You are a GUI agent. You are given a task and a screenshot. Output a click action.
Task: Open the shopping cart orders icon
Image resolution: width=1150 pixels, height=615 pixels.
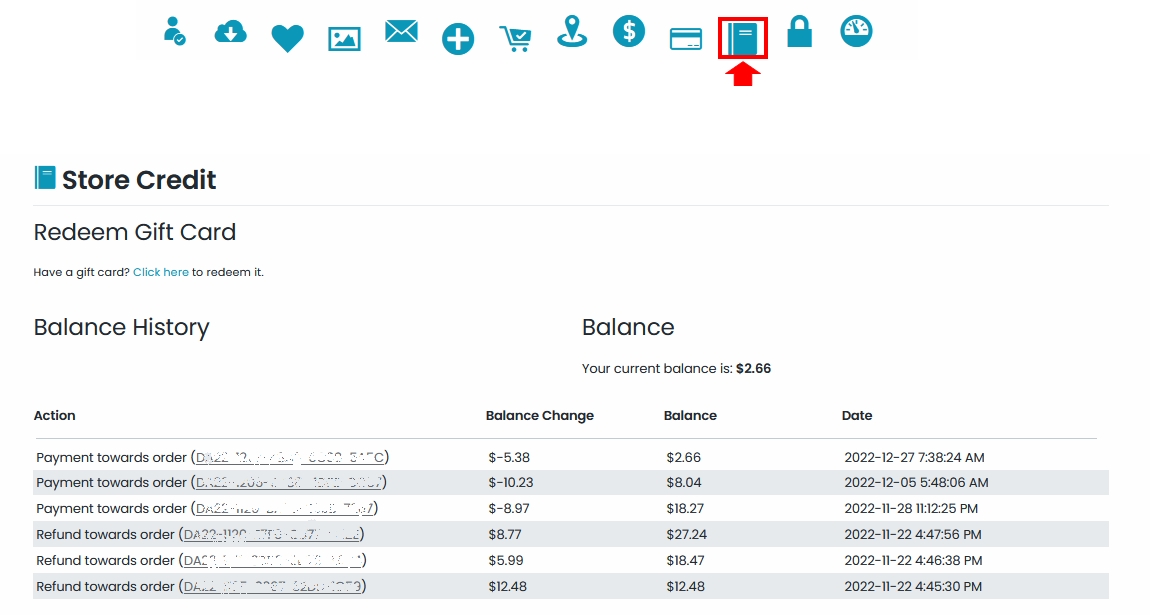(x=515, y=39)
